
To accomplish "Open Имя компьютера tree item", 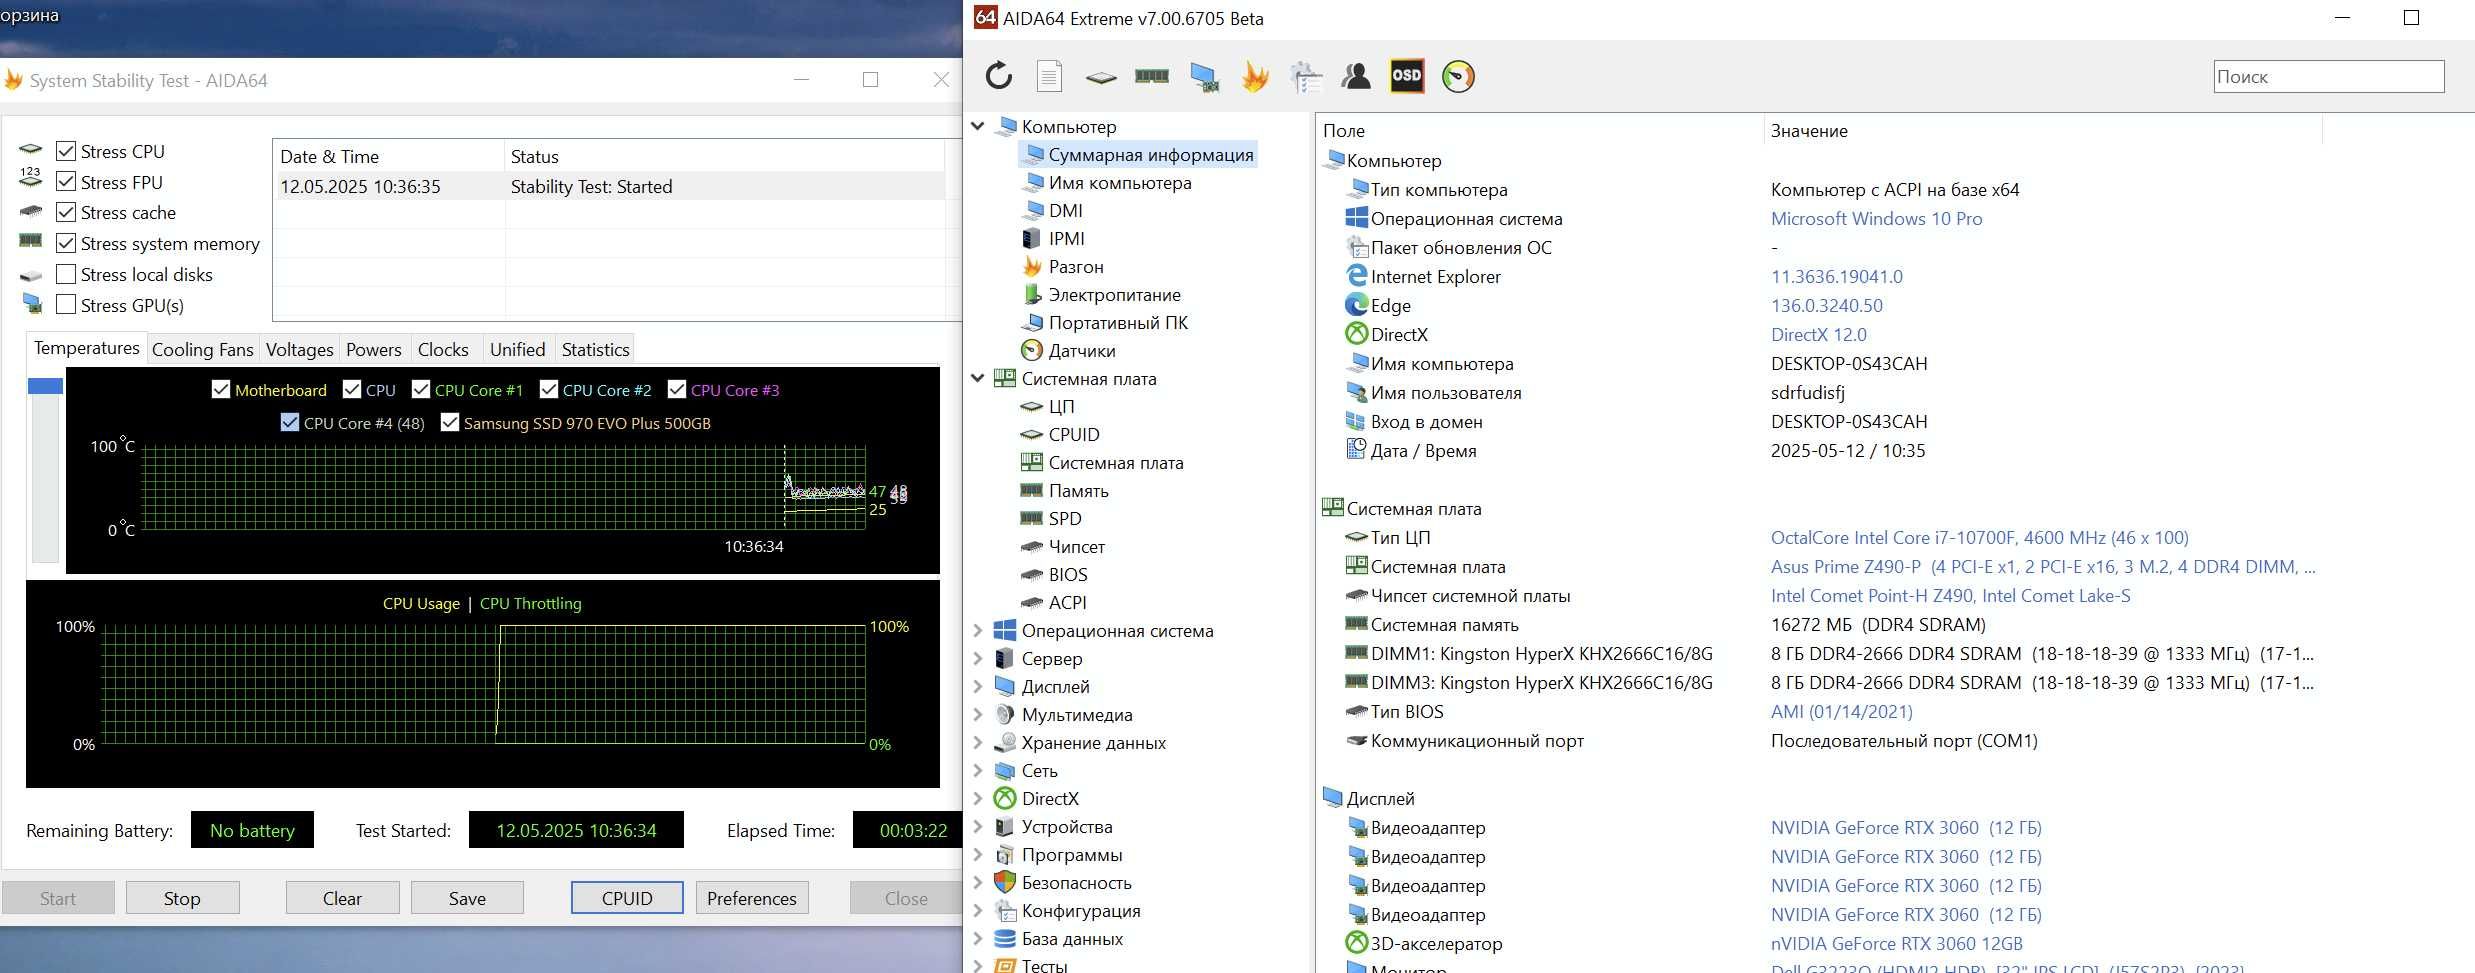I will click(x=1119, y=183).
